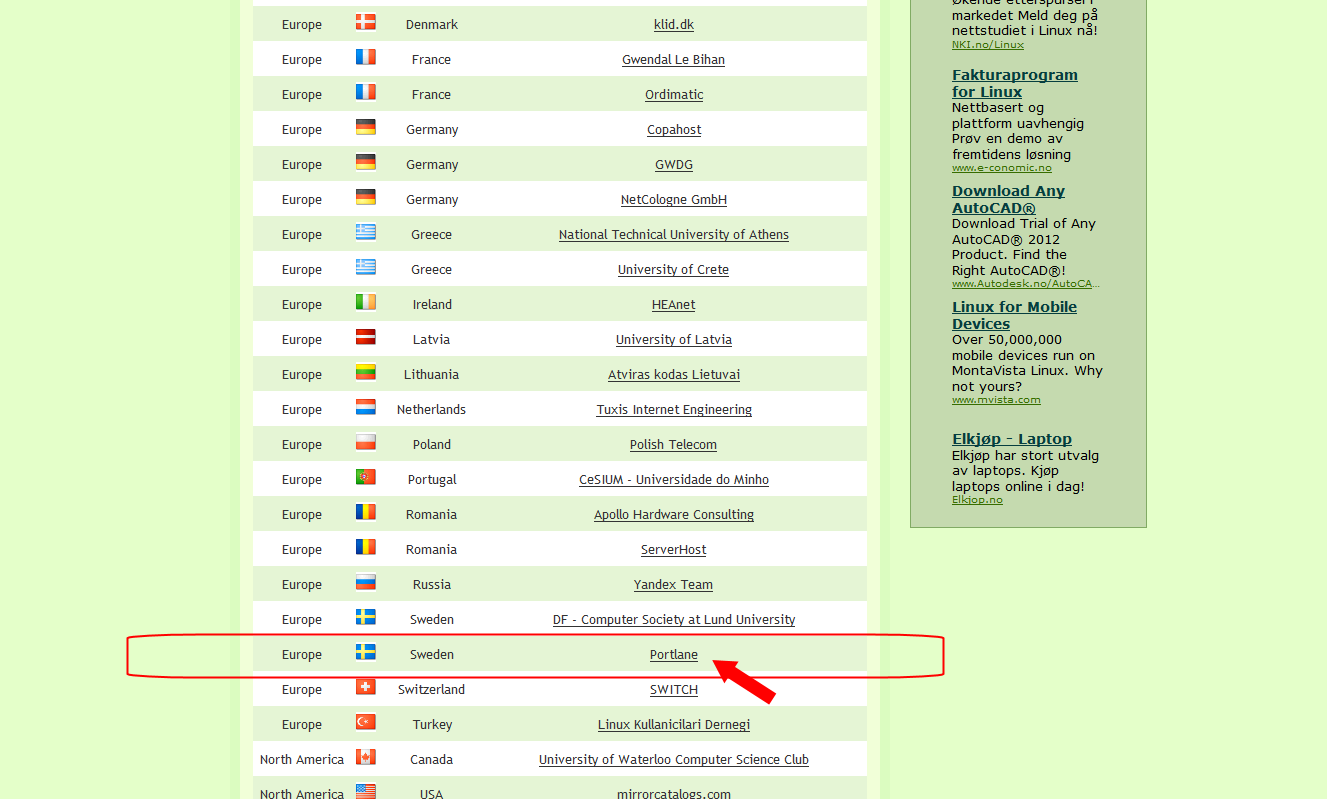Open the Download Any AutoCAD ad
The height and width of the screenshot is (799, 1327).
tap(1008, 199)
